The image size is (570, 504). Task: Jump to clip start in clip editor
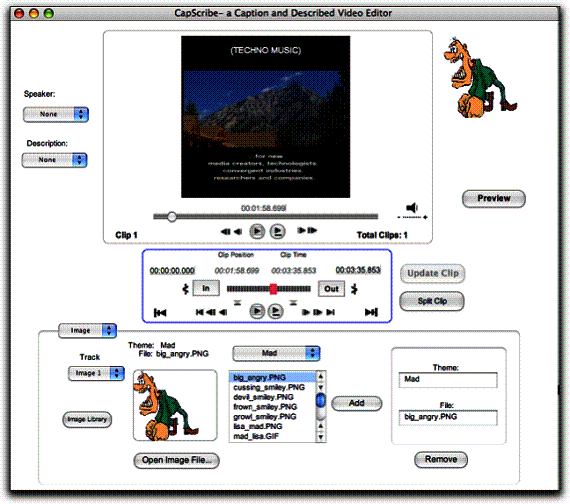pyautogui.click(x=160, y=312)
